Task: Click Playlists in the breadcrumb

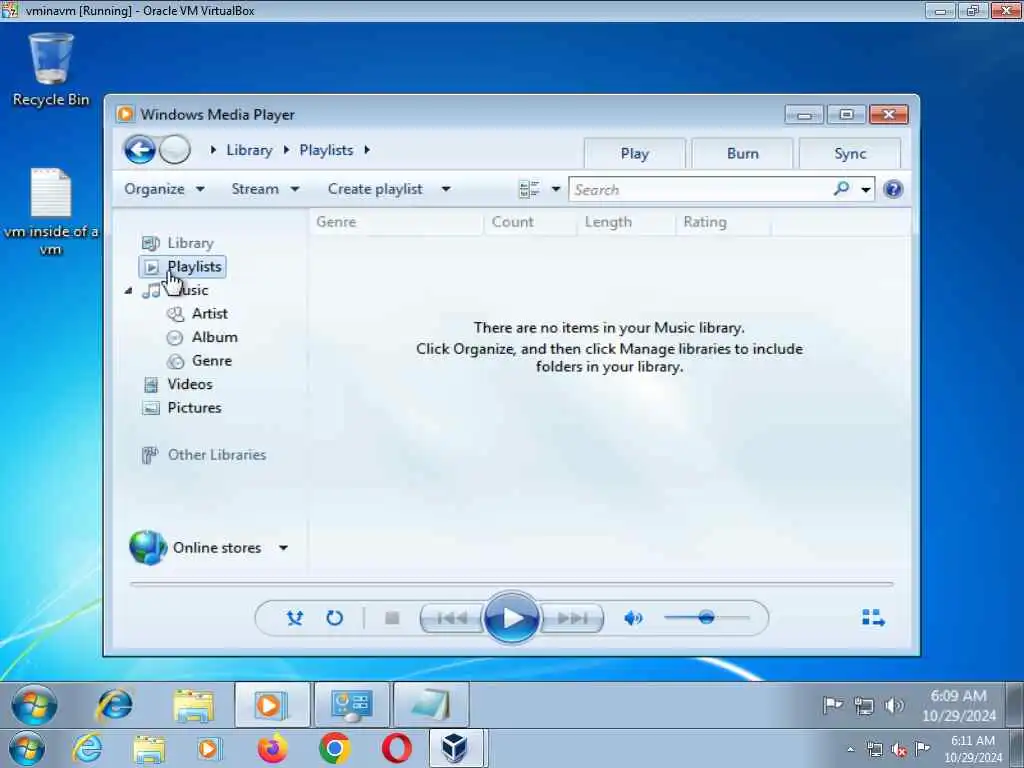Action: [x=326, y=150]
